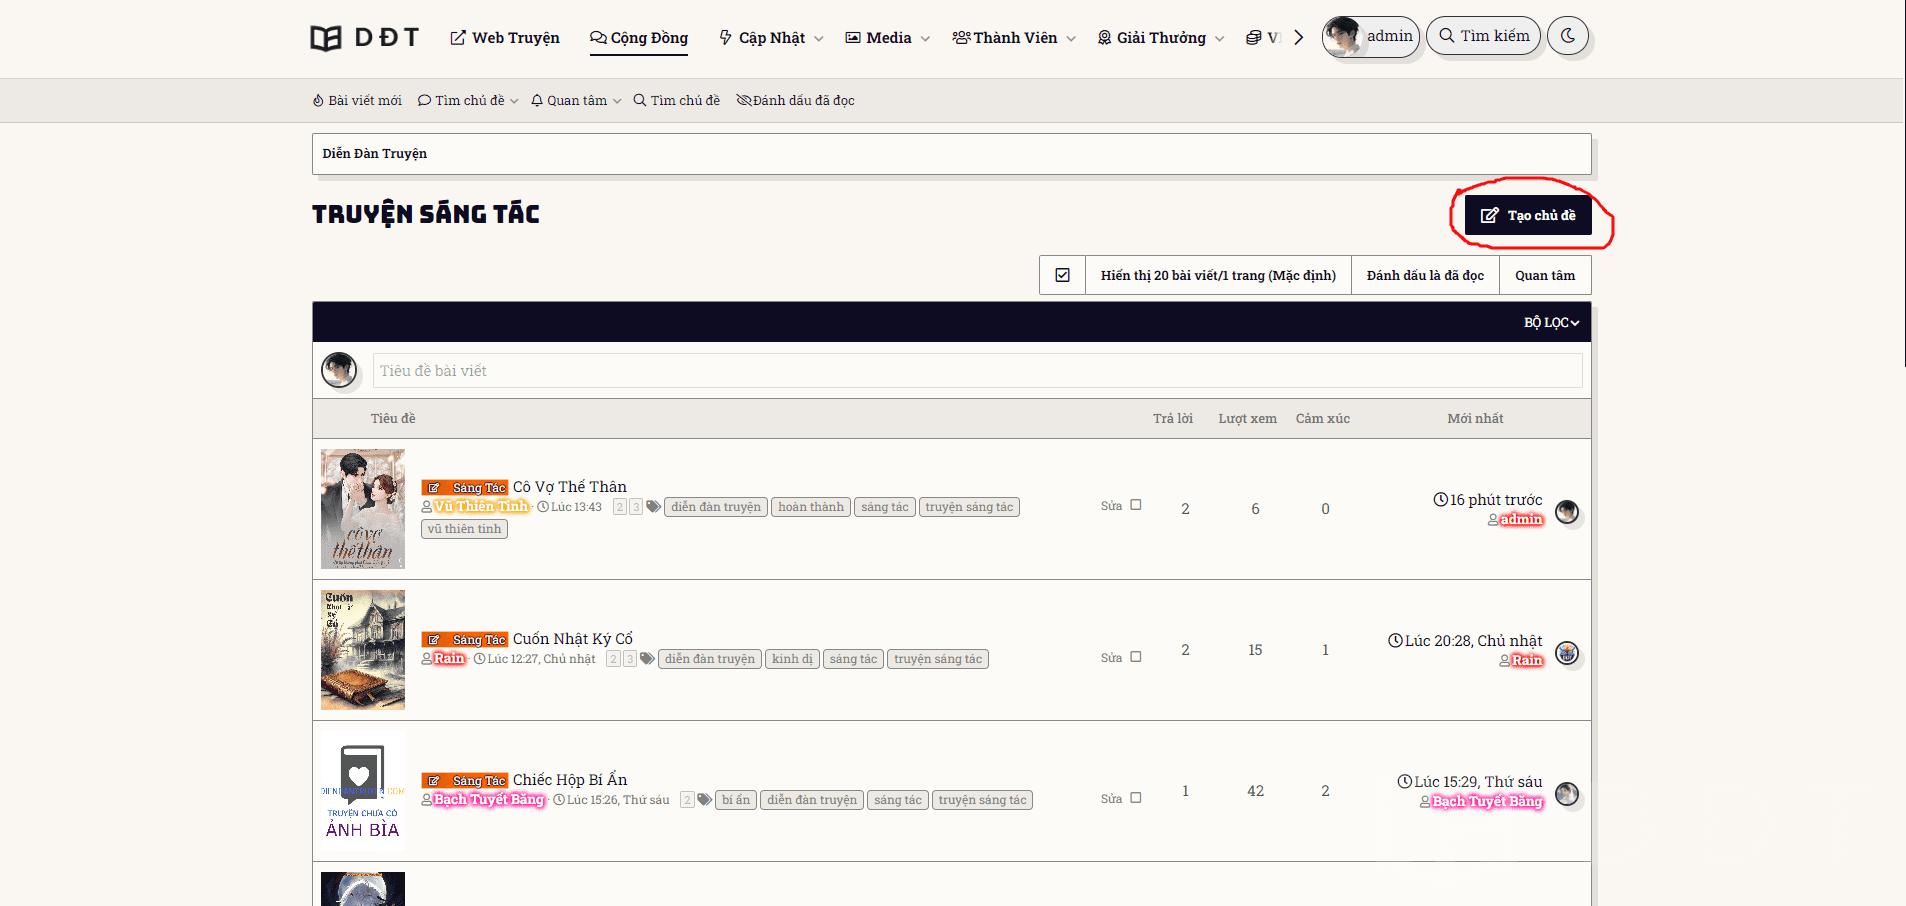This screenshot has width=1906, height=906.
Task: Select tag kinh dị
Action: (792, 659)
